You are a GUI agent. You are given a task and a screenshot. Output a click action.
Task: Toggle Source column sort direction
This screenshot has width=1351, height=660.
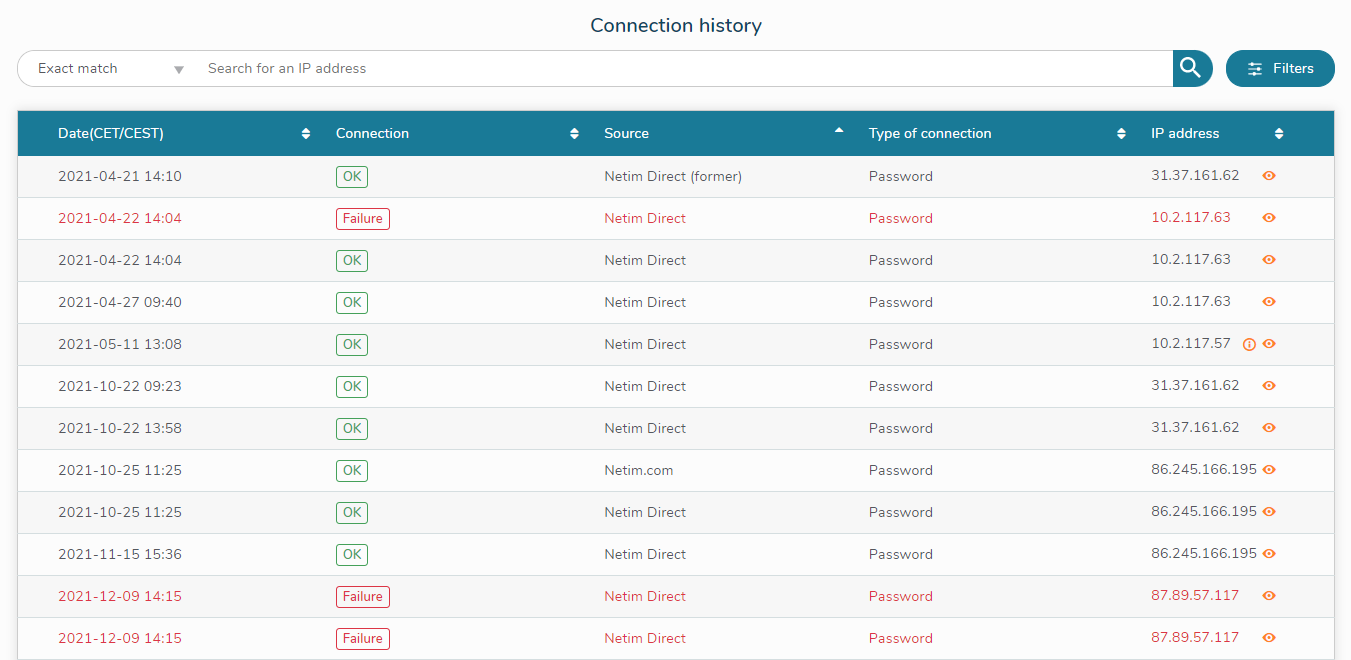838,132
